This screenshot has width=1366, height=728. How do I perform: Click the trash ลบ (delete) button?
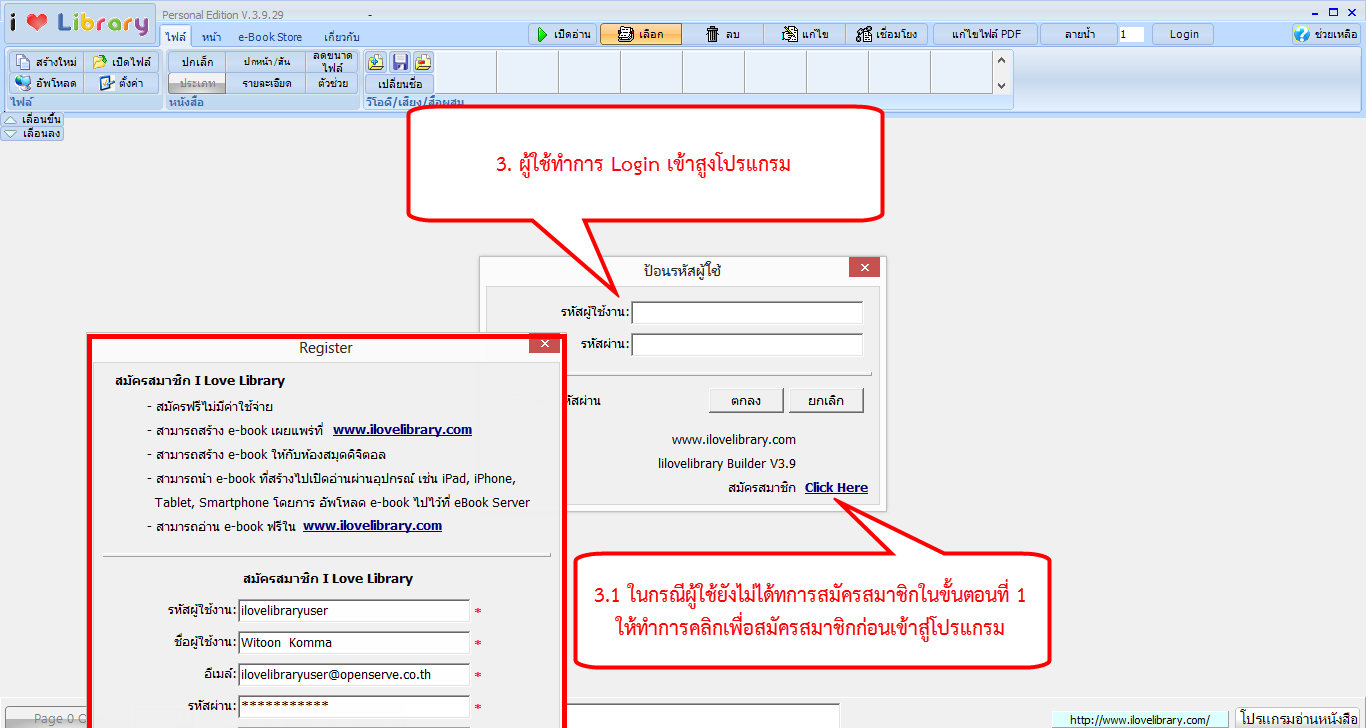tap(722, 34)
